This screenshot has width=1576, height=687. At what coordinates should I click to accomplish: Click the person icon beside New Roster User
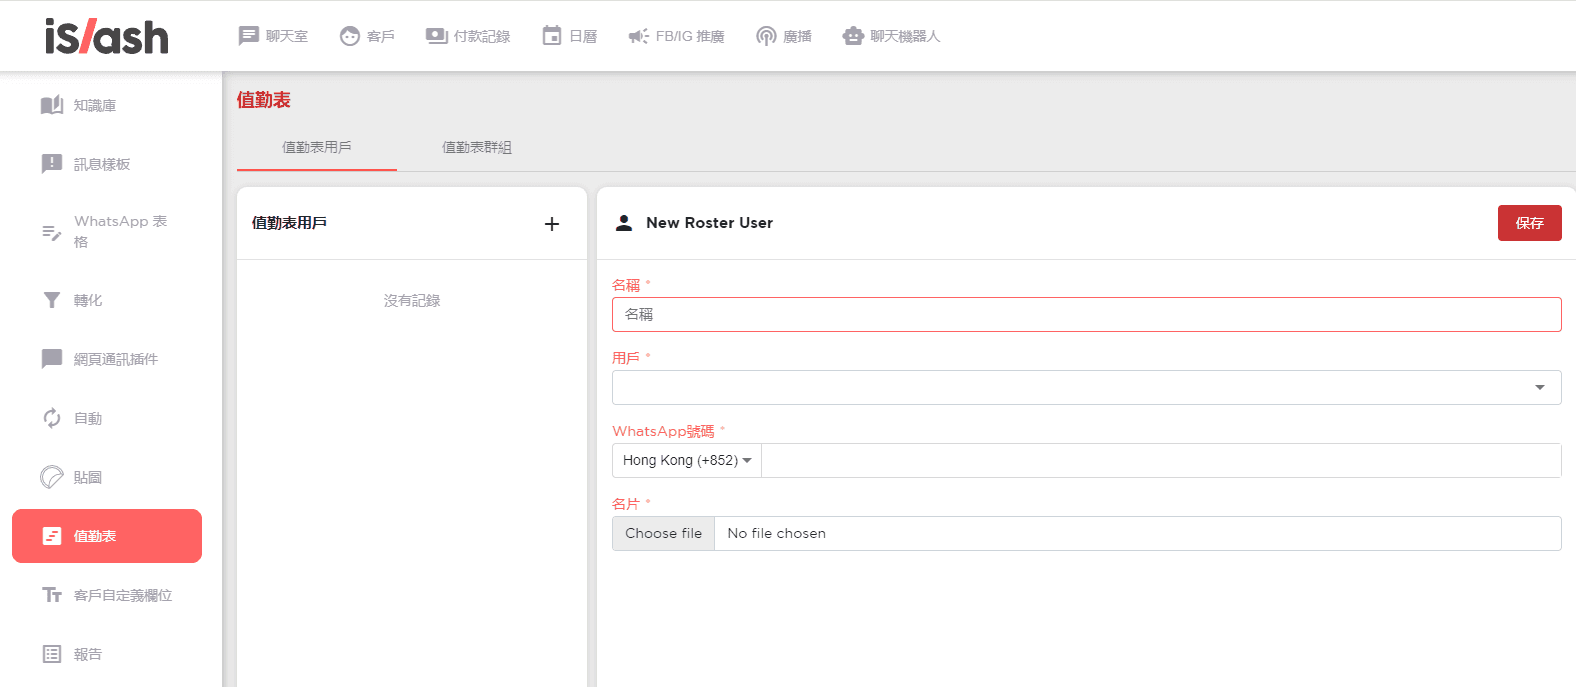[x=624, y=223]
